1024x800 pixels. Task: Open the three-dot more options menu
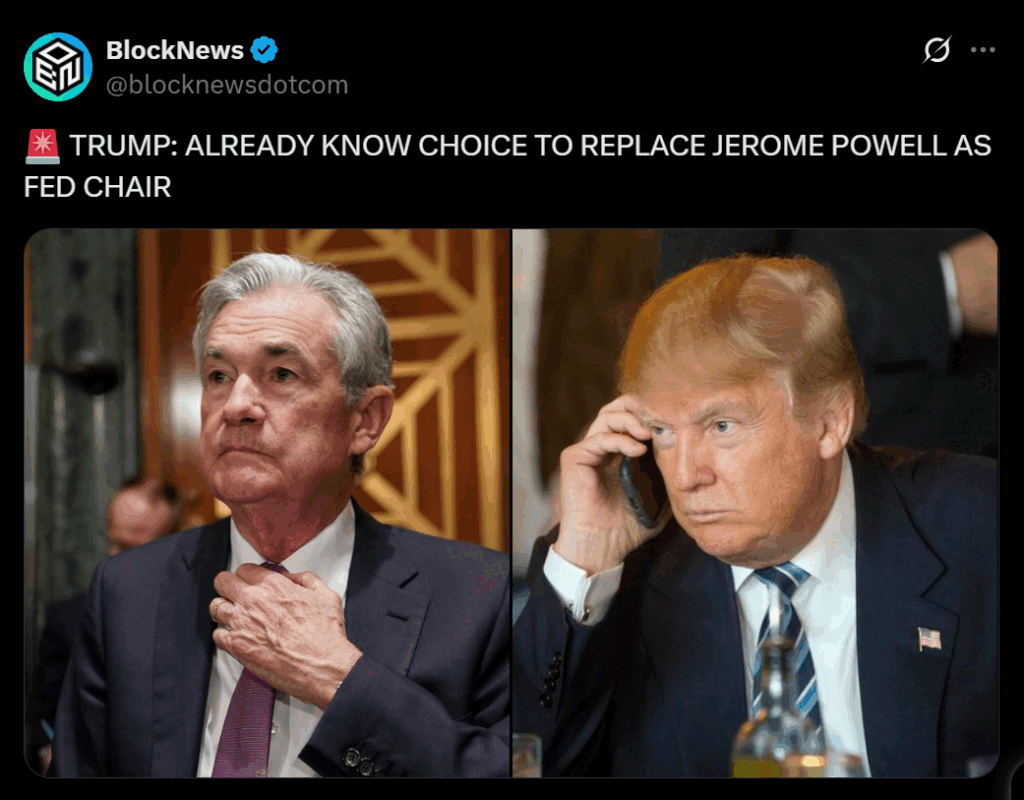982,50
